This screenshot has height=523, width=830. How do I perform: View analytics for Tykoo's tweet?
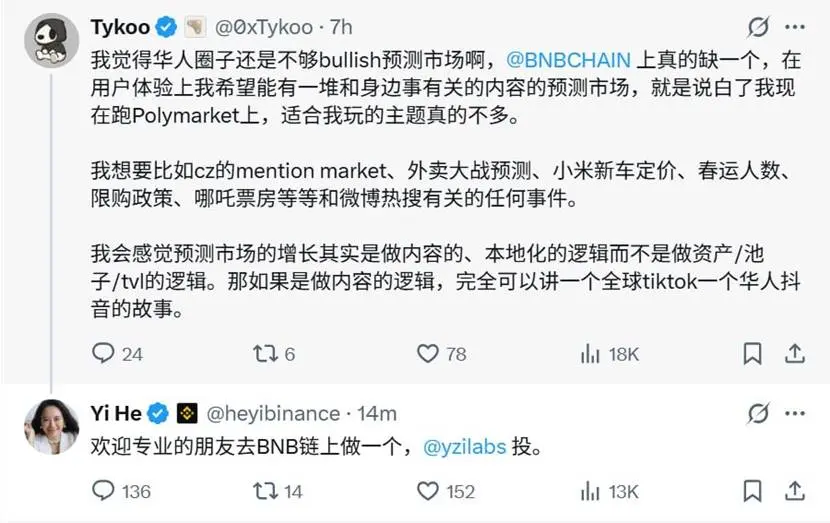coord(590,353)
